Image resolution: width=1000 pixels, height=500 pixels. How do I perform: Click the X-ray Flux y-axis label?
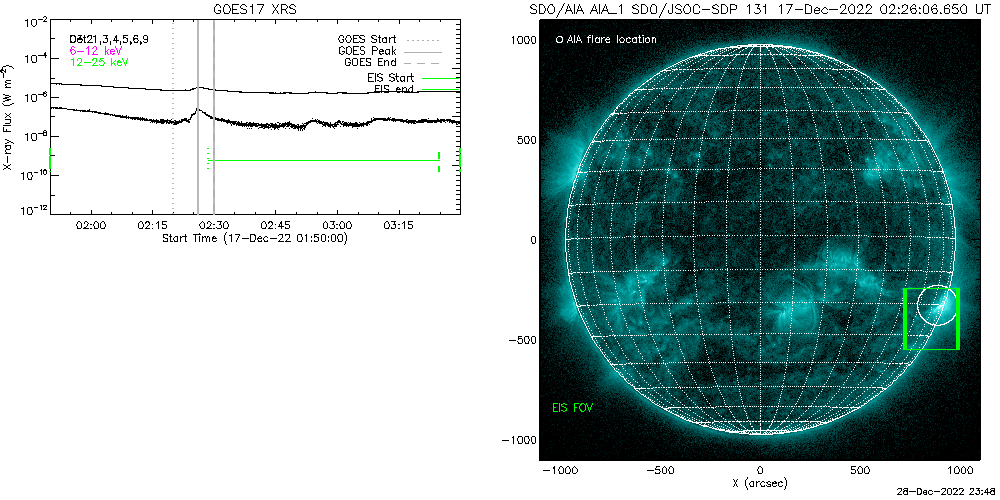click(x=6, y=117)
